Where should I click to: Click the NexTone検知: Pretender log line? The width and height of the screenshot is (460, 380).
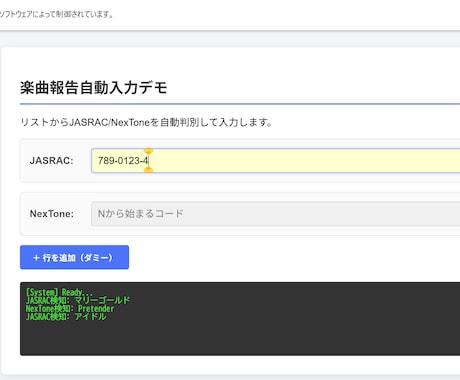[70, 308]
